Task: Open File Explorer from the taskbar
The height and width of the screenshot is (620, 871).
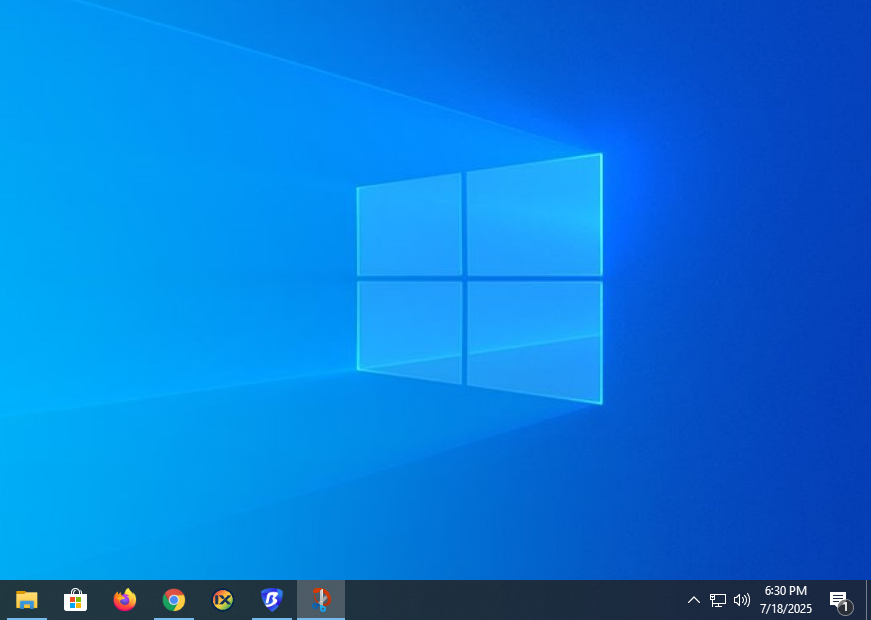Action: (26, 600)
